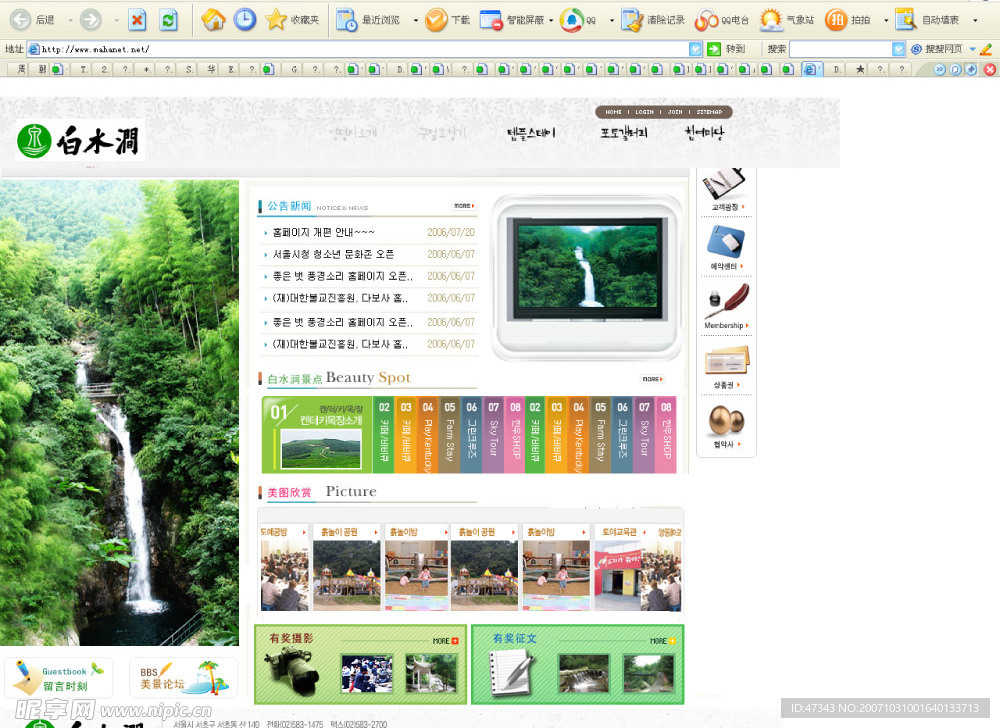Close the tab with the red X on tab bar
The image size is (1000, 728).
pyautogui.click(x=990, y=69)
